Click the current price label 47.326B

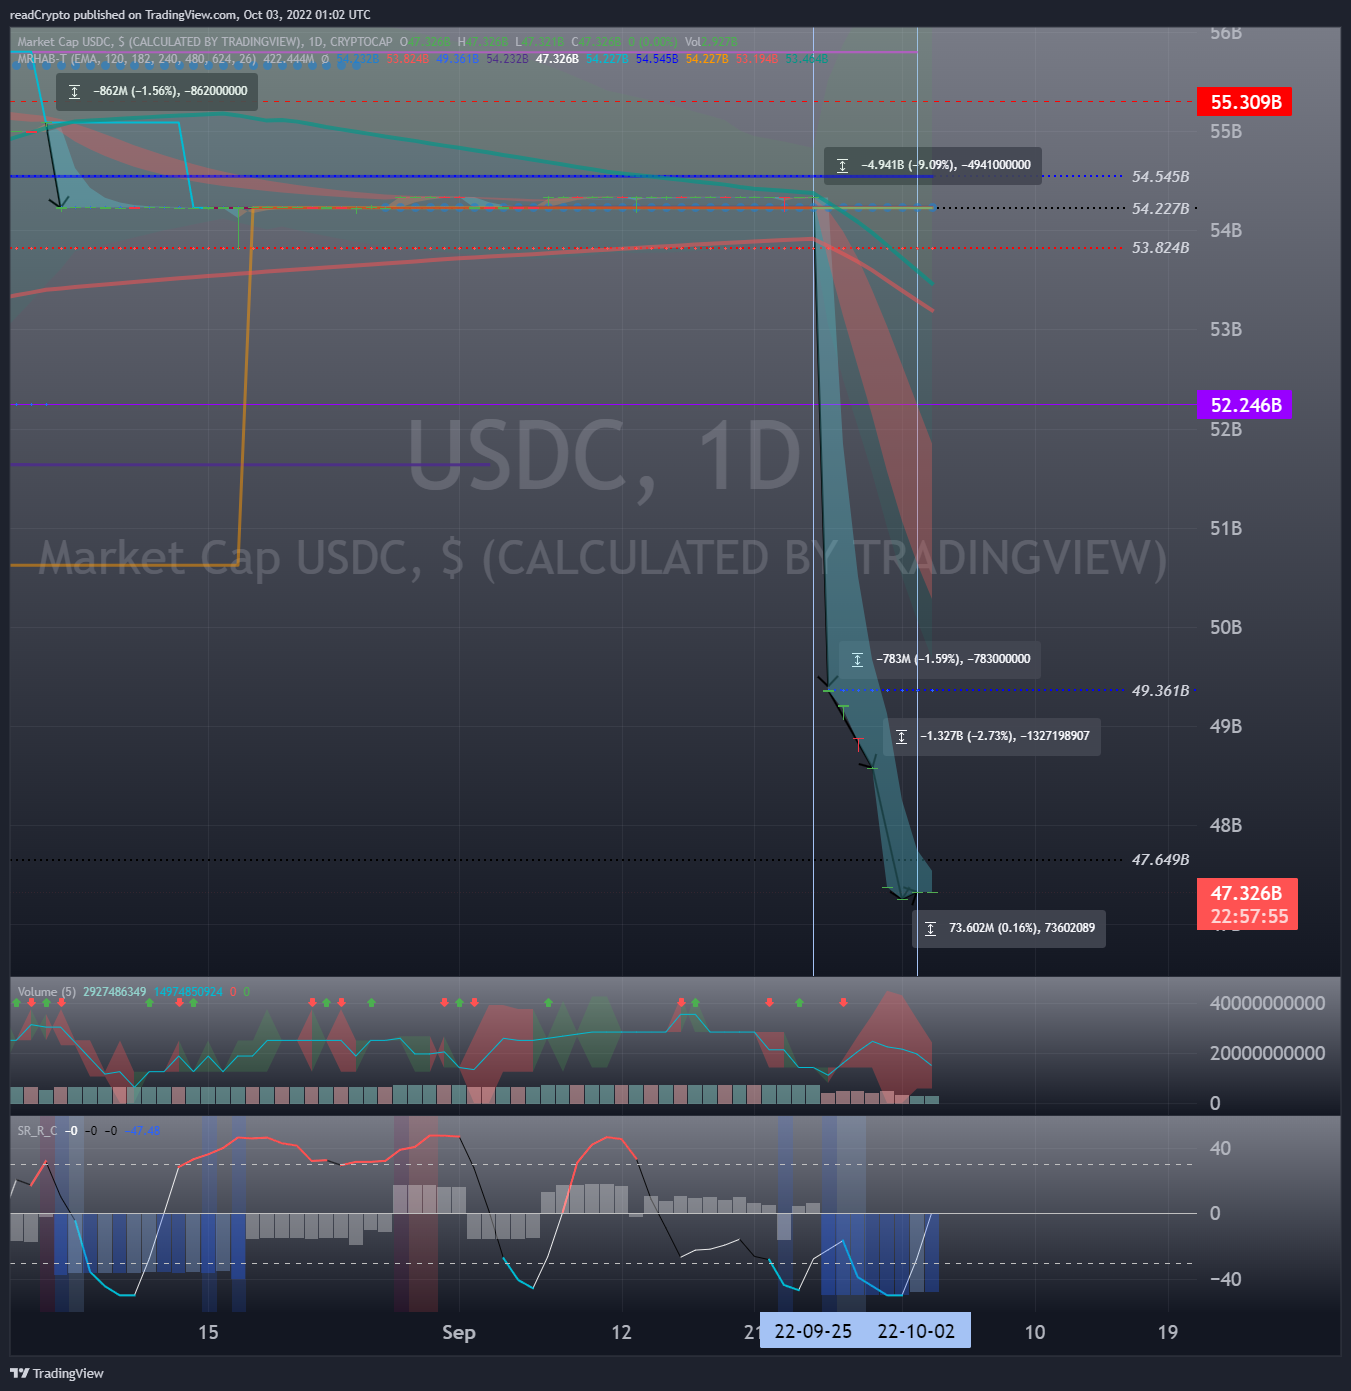tap(1246, 893)
